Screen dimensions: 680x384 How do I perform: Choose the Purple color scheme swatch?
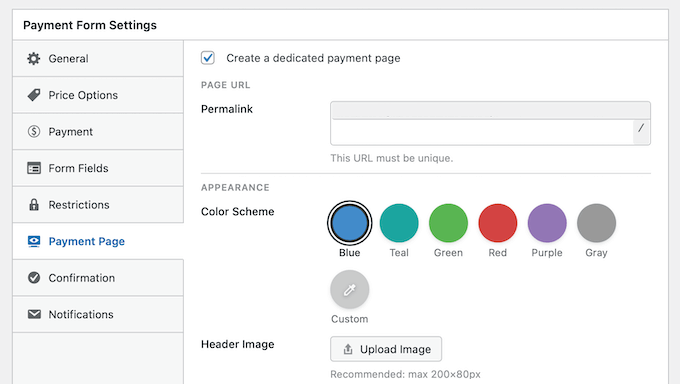click(547, 223)
